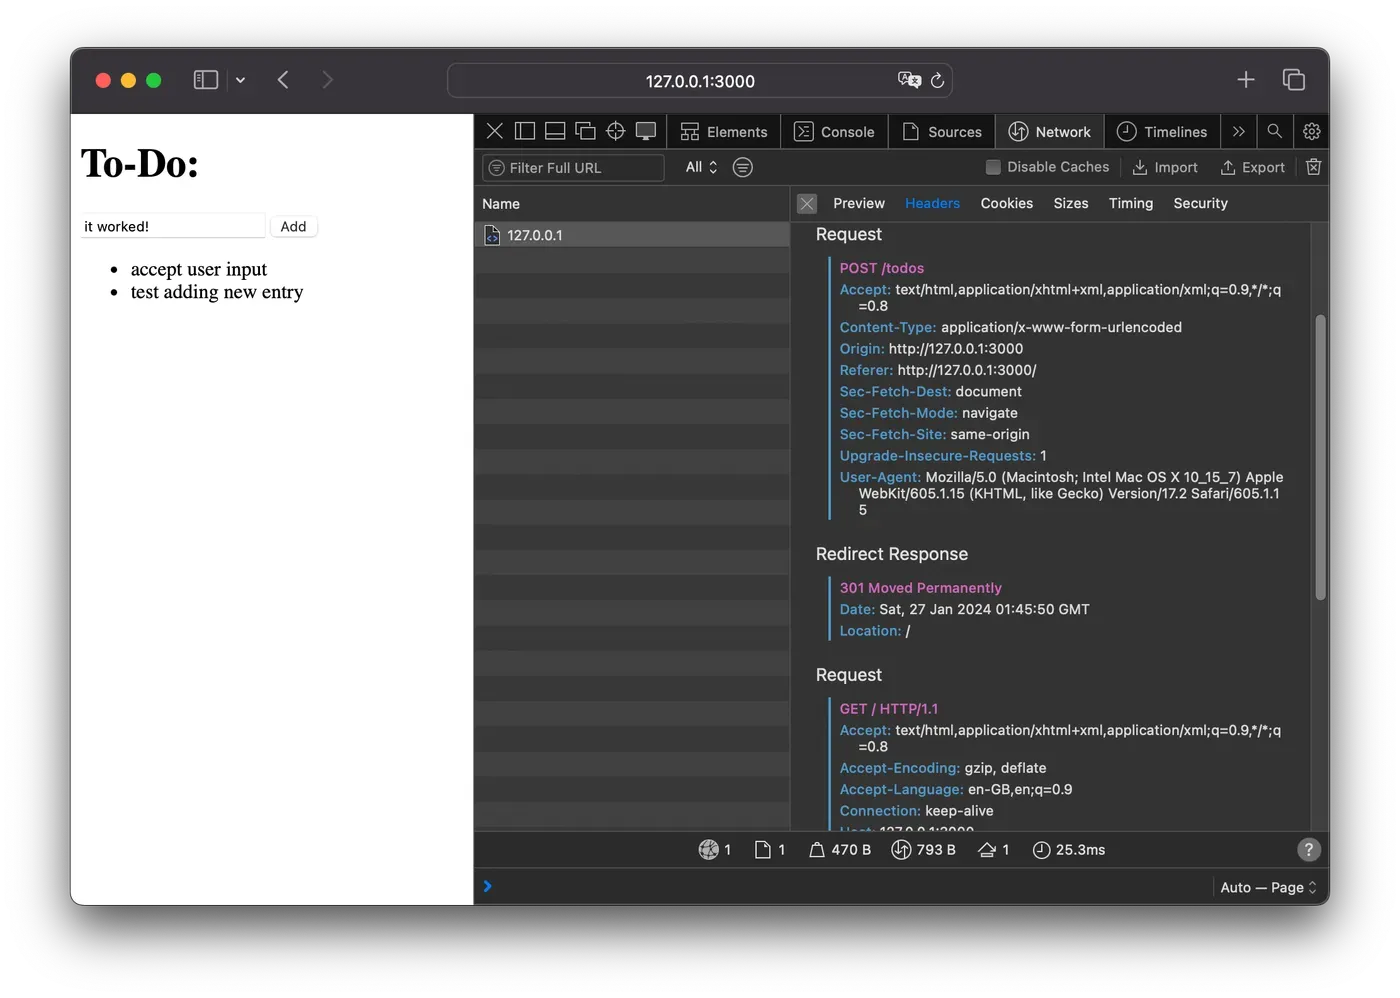
Task: Open the Preview detail tab
Action: click(859, 203)
